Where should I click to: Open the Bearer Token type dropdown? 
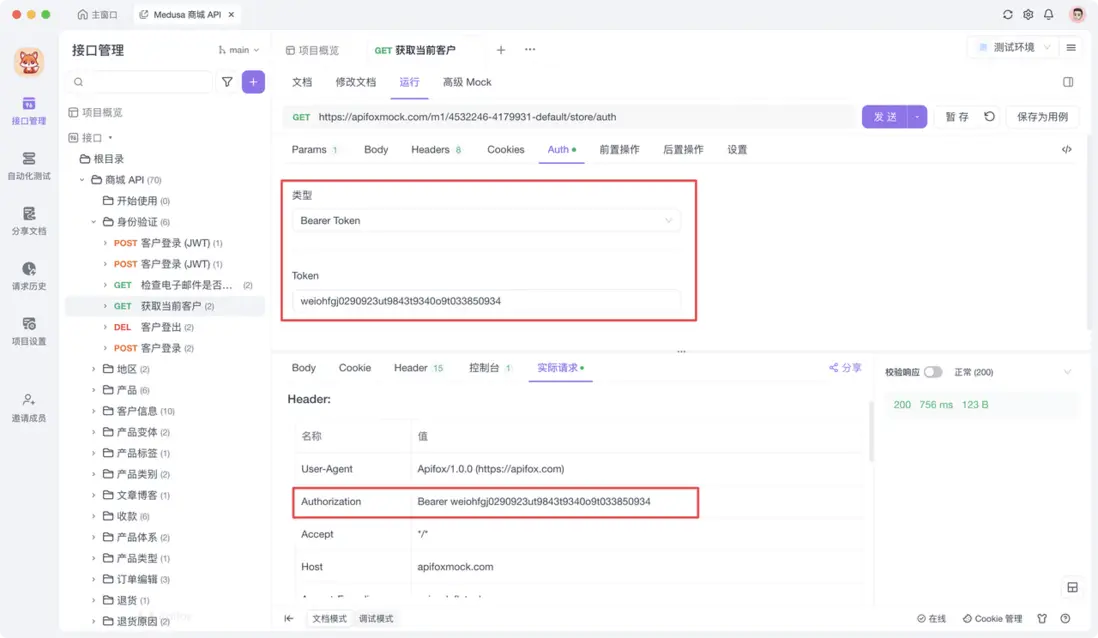486,220
